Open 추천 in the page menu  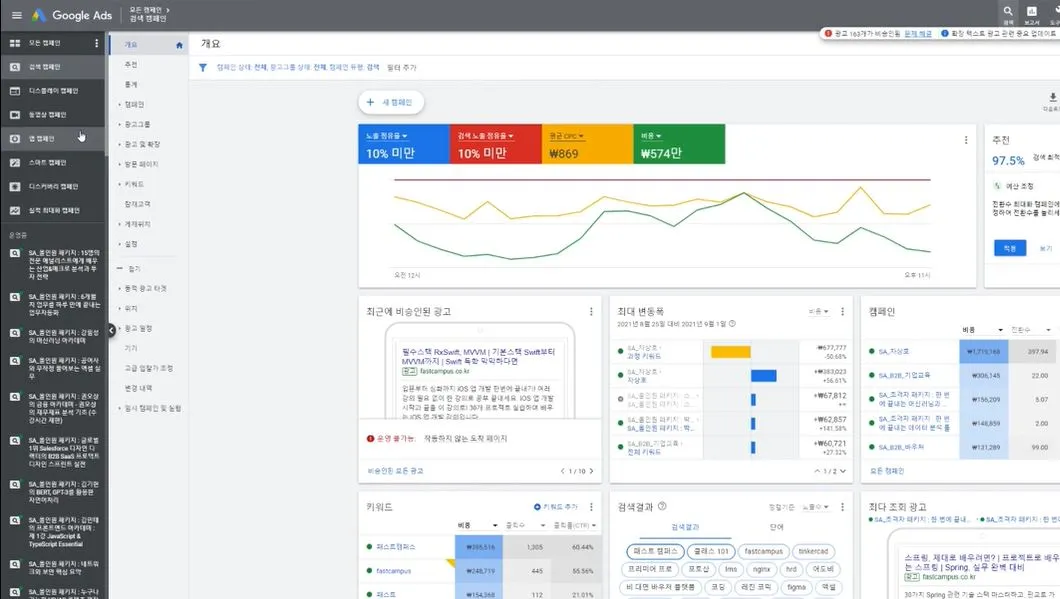(x=130, y=64)
